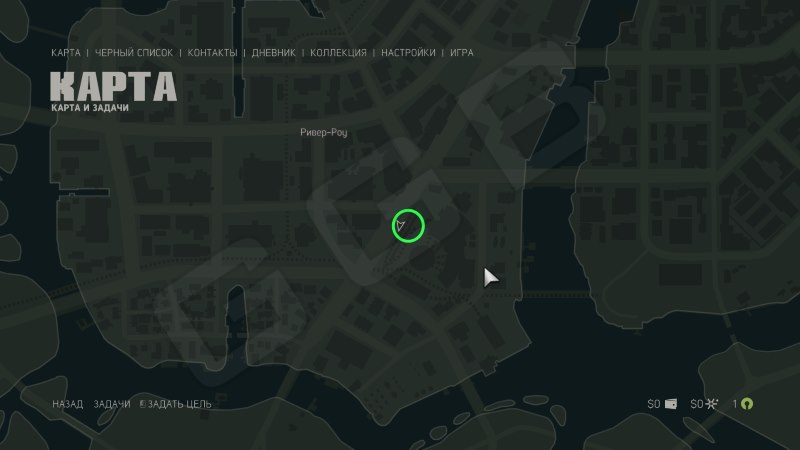Switch to the КОНТАКТЫ tab
The width and height of the screenshot is (800, 450).
(212, 53)
